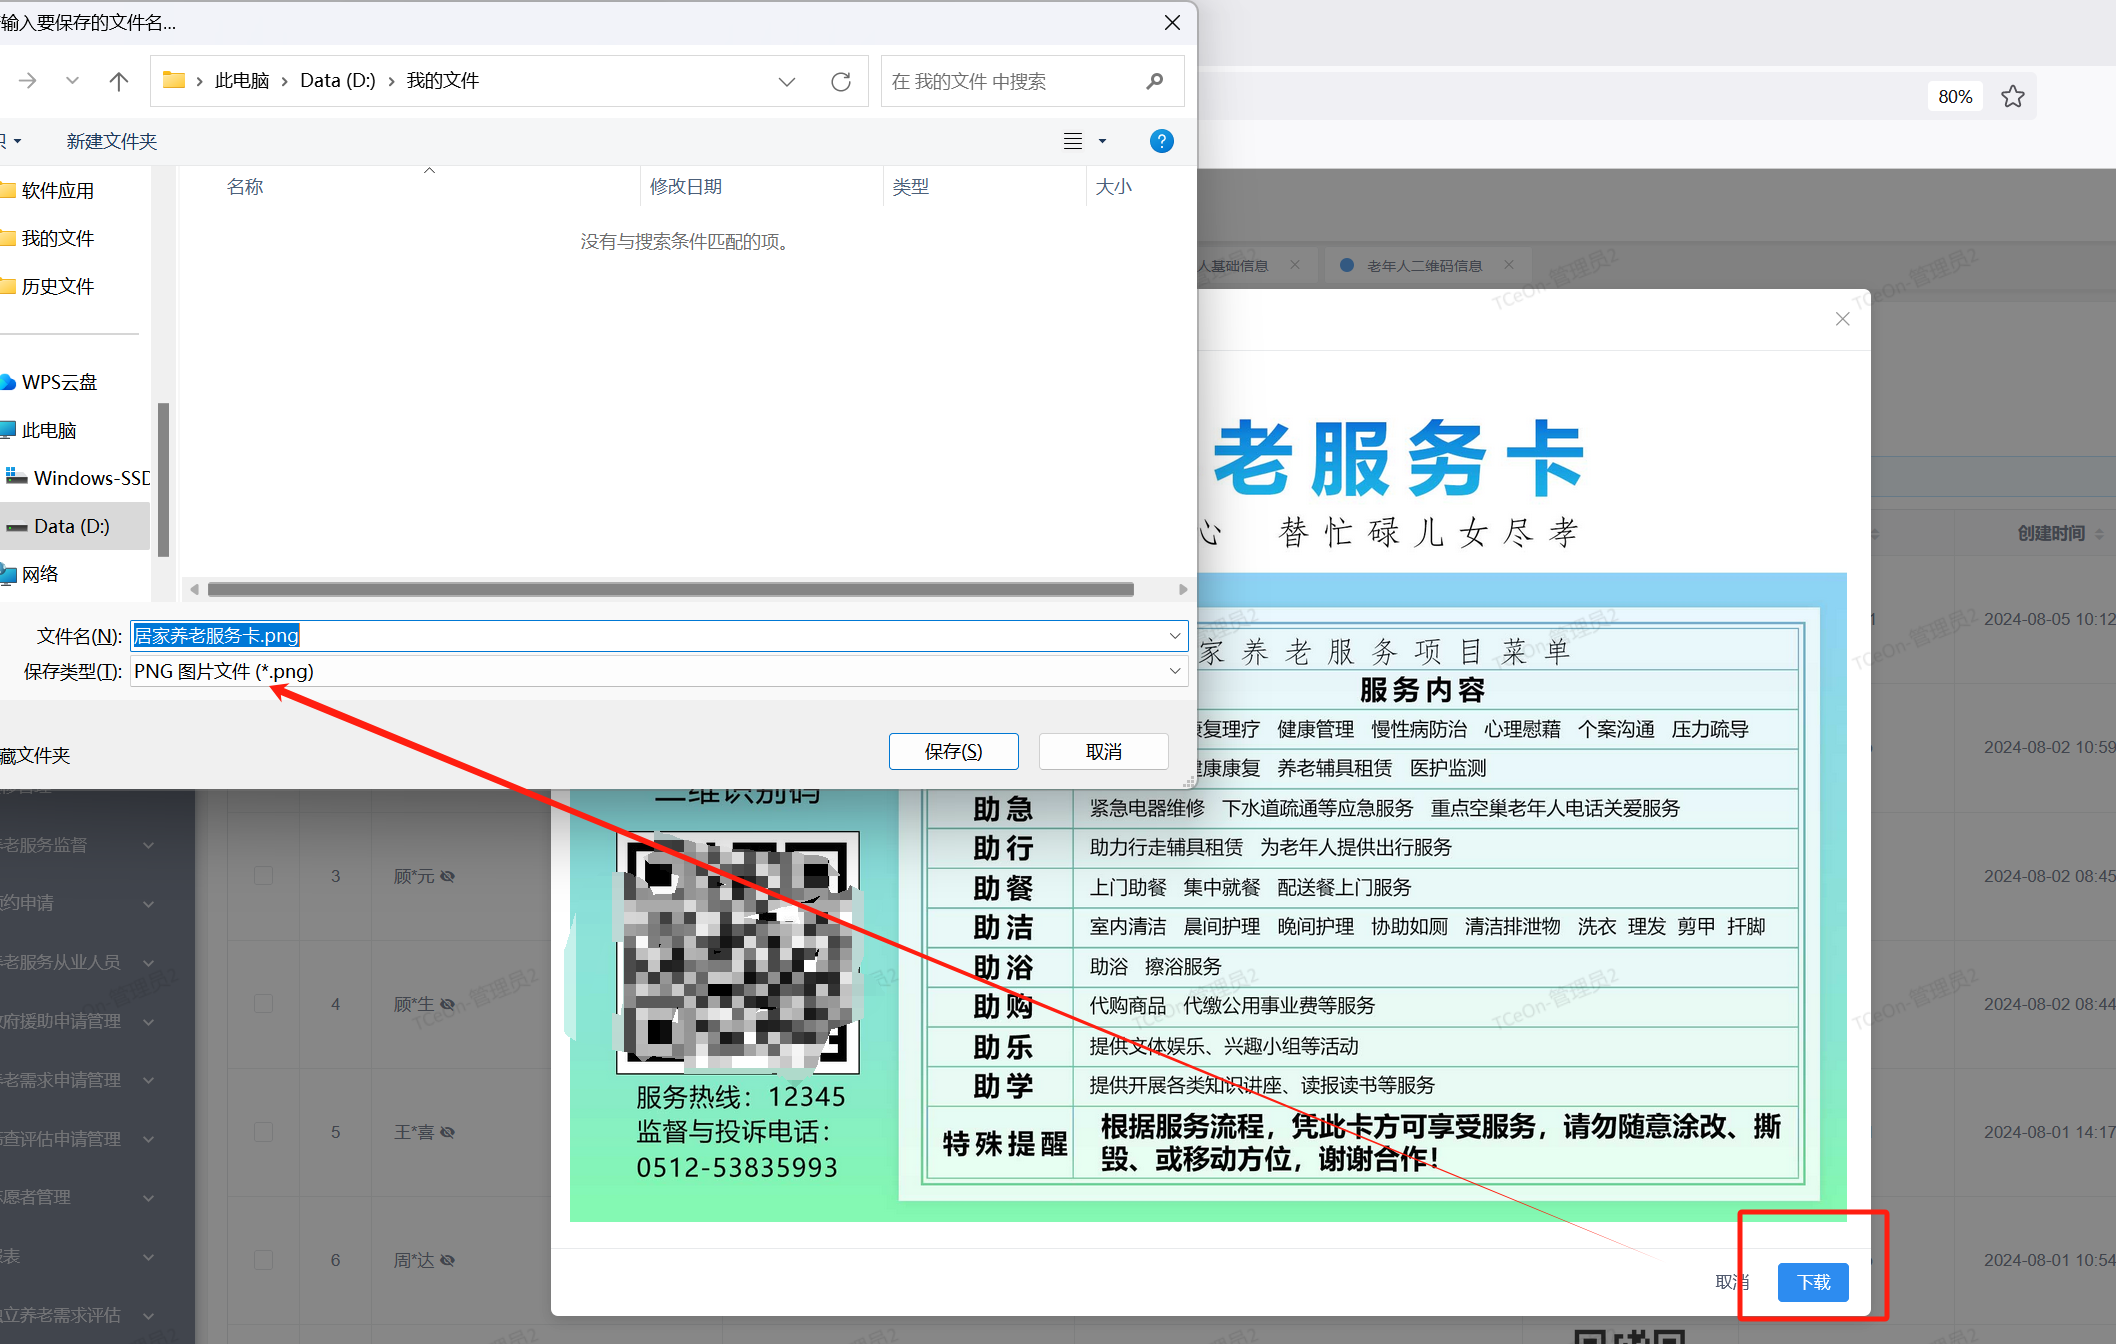This screenshot has width=2116, height=1344.
Task: Open the view layout options icon
Action: (x=1072, y=141)
